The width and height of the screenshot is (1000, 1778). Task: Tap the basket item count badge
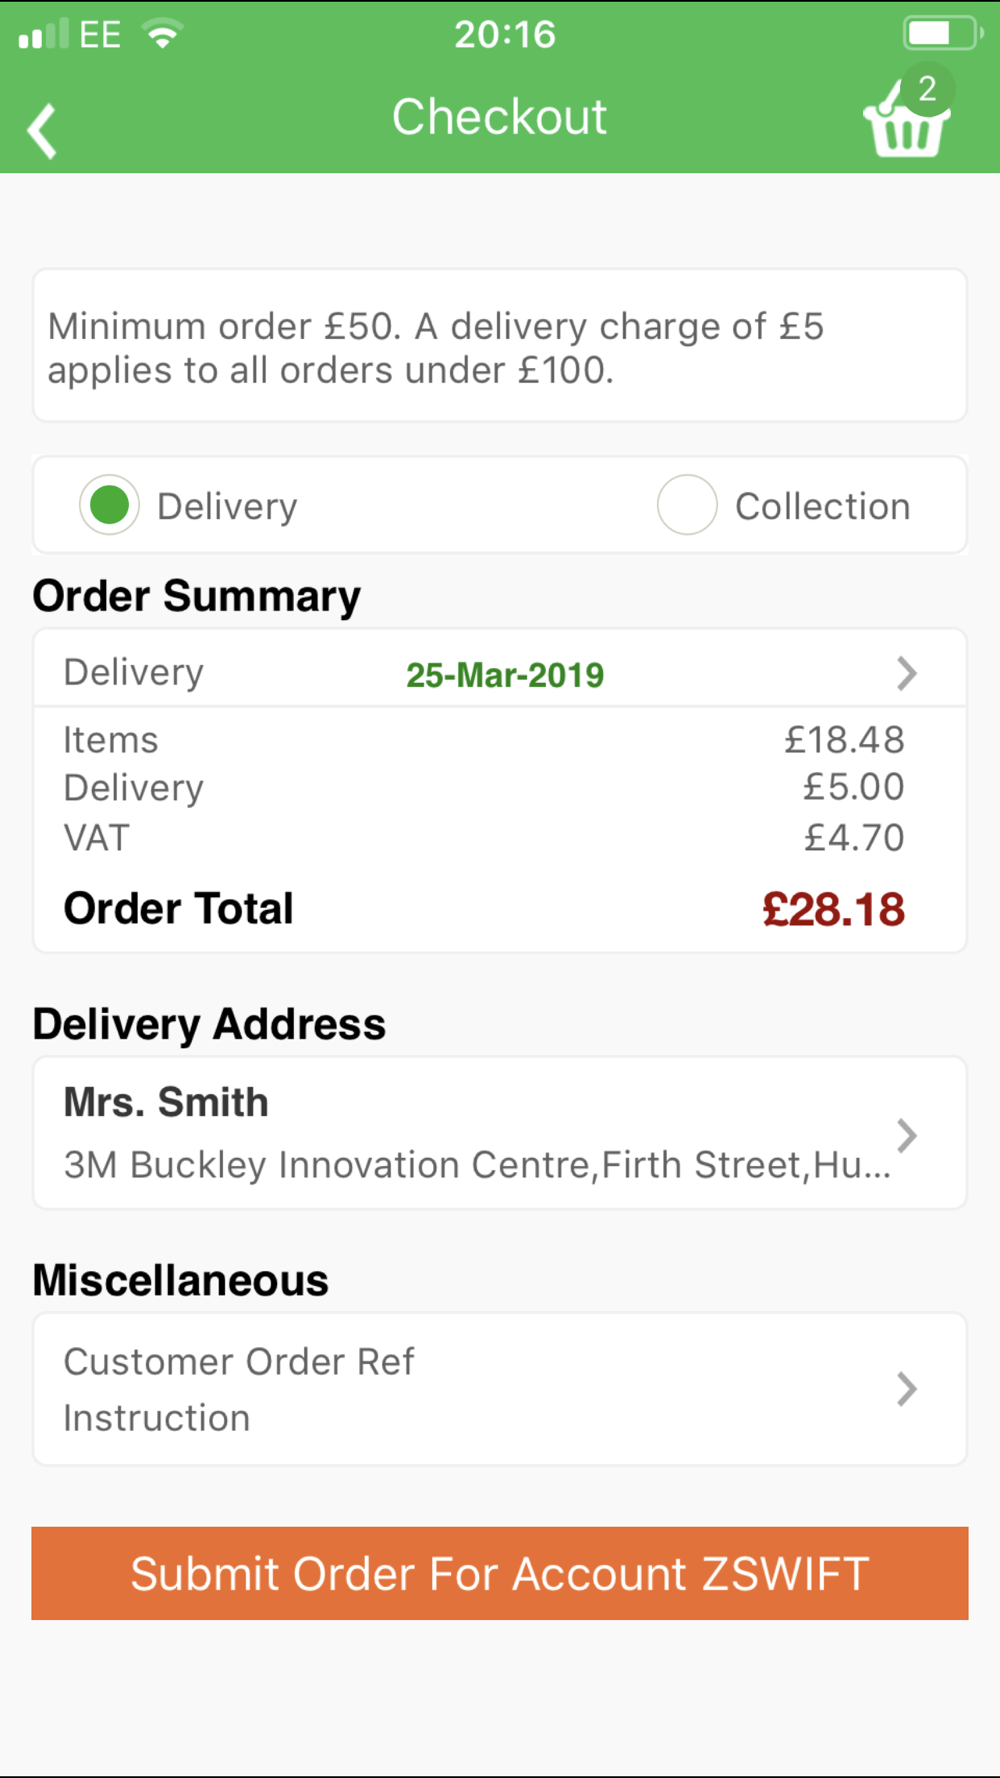928,89
